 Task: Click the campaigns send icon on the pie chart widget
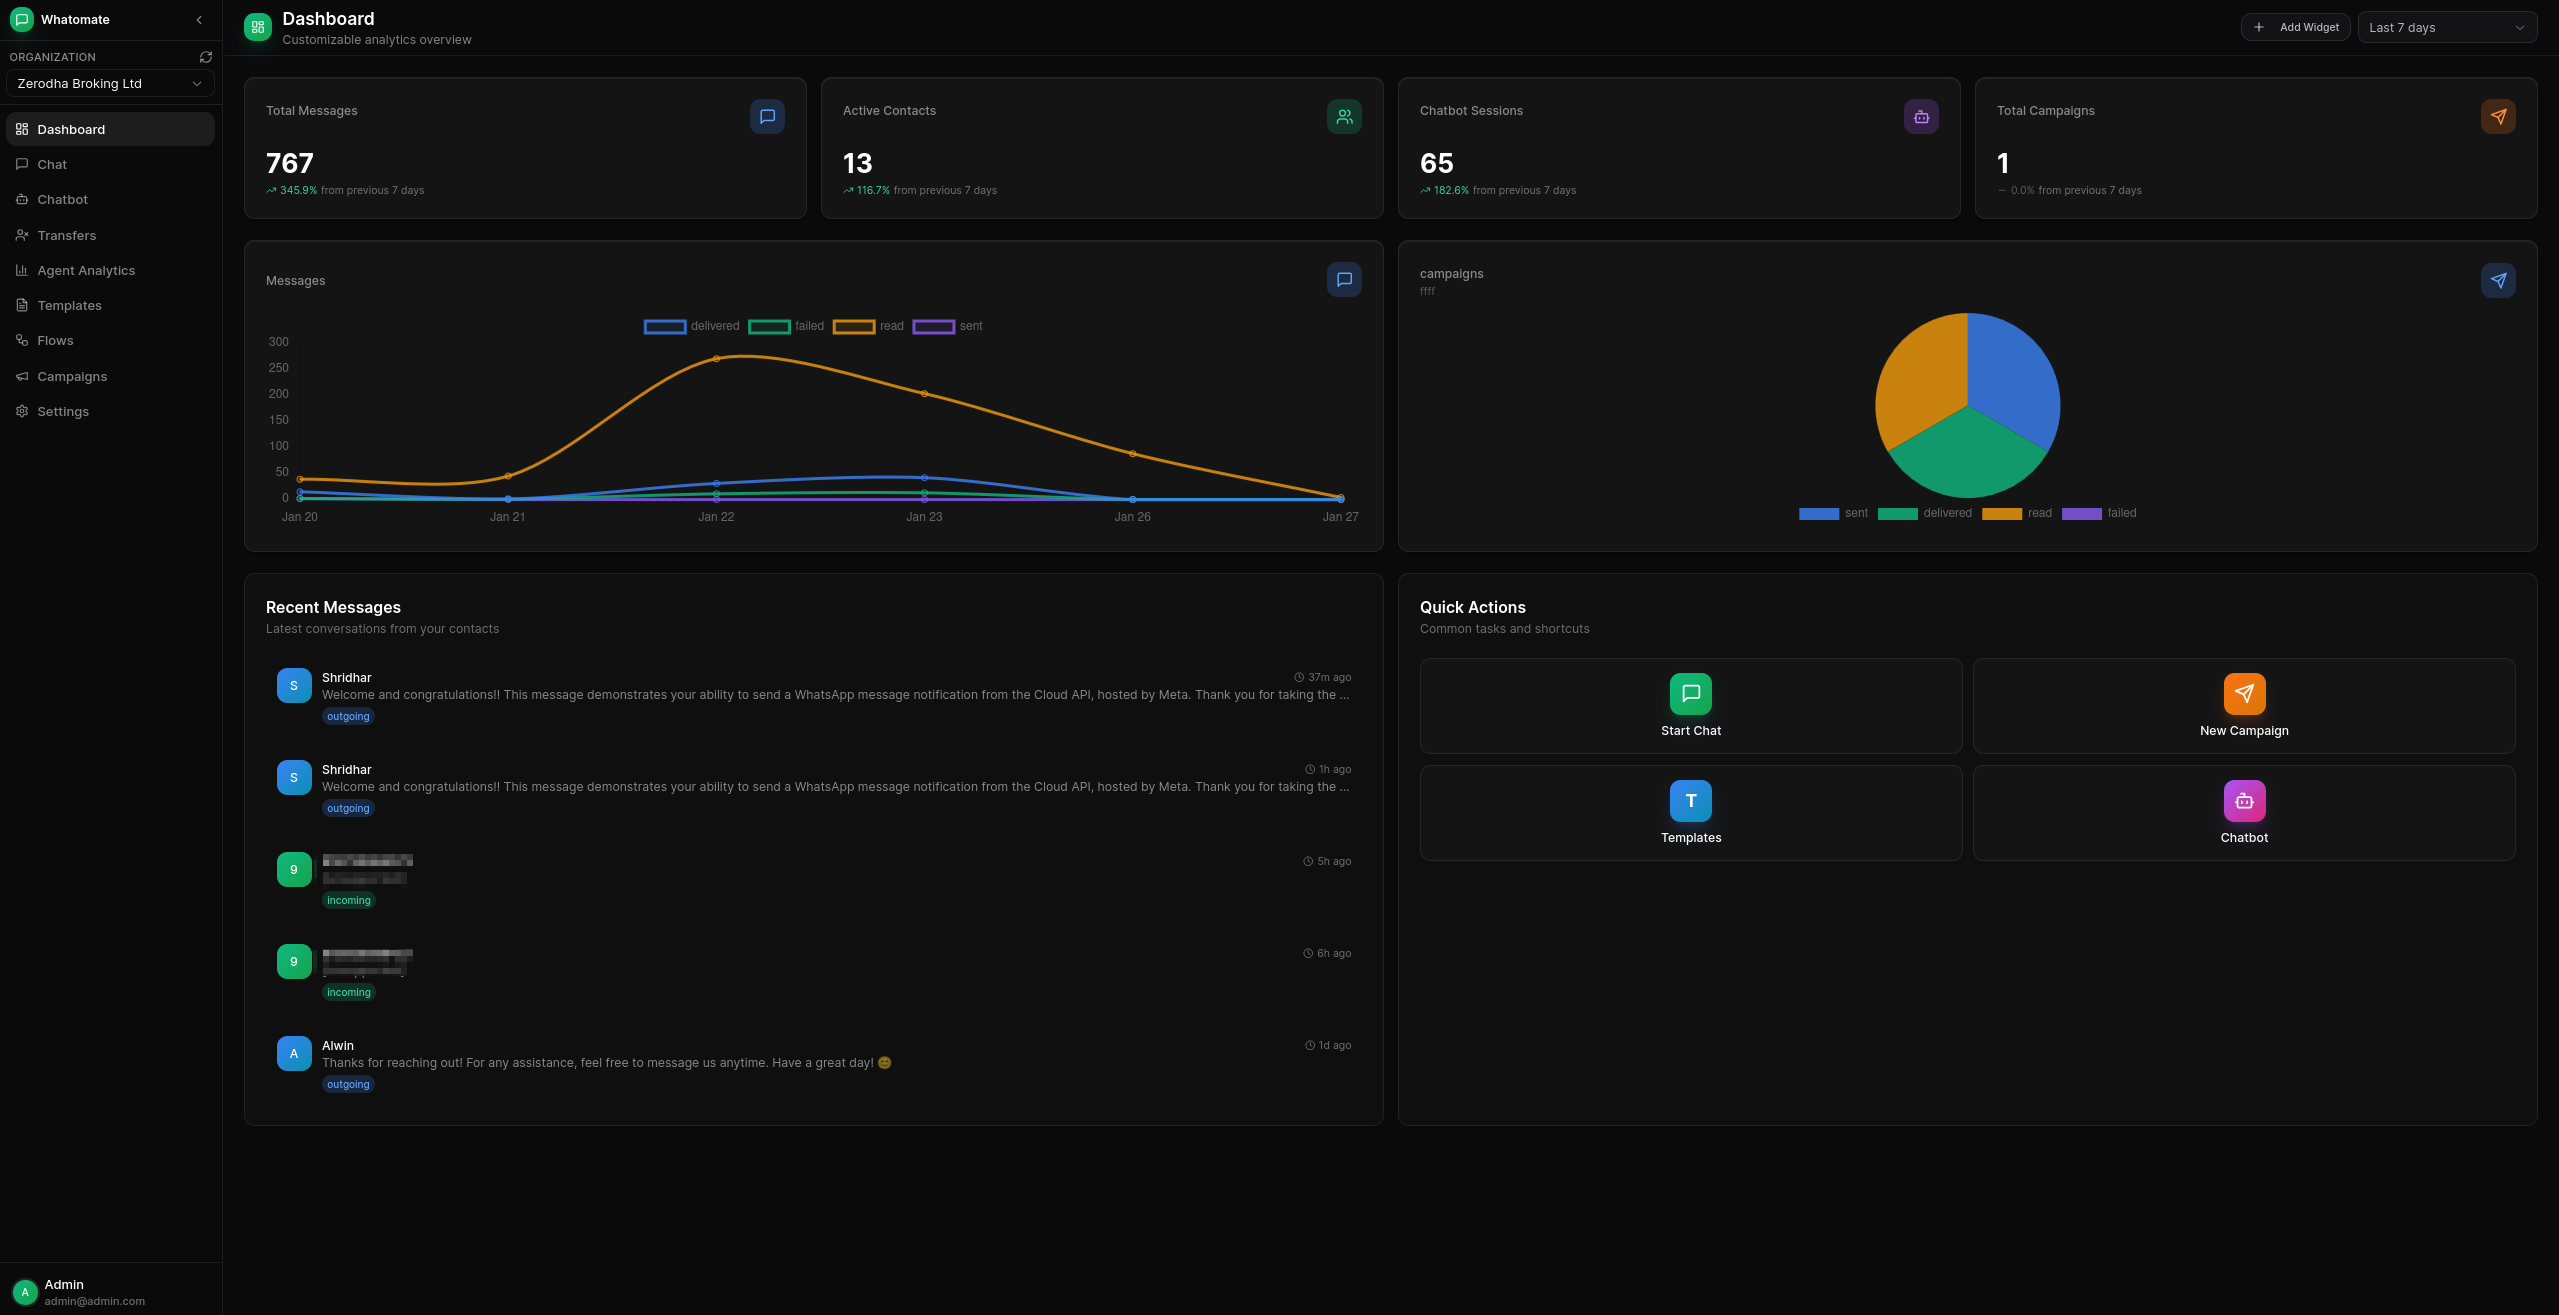point(2498,280)
